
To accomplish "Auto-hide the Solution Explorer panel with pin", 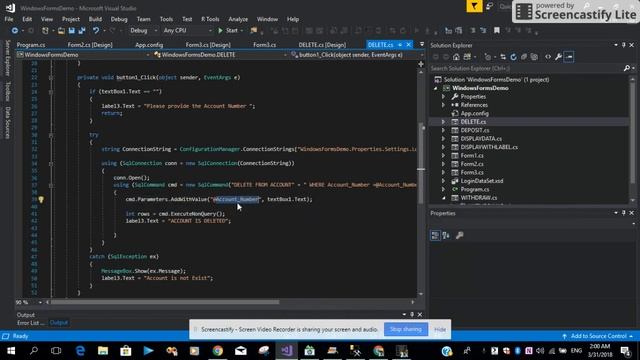I will coord(624,45).
